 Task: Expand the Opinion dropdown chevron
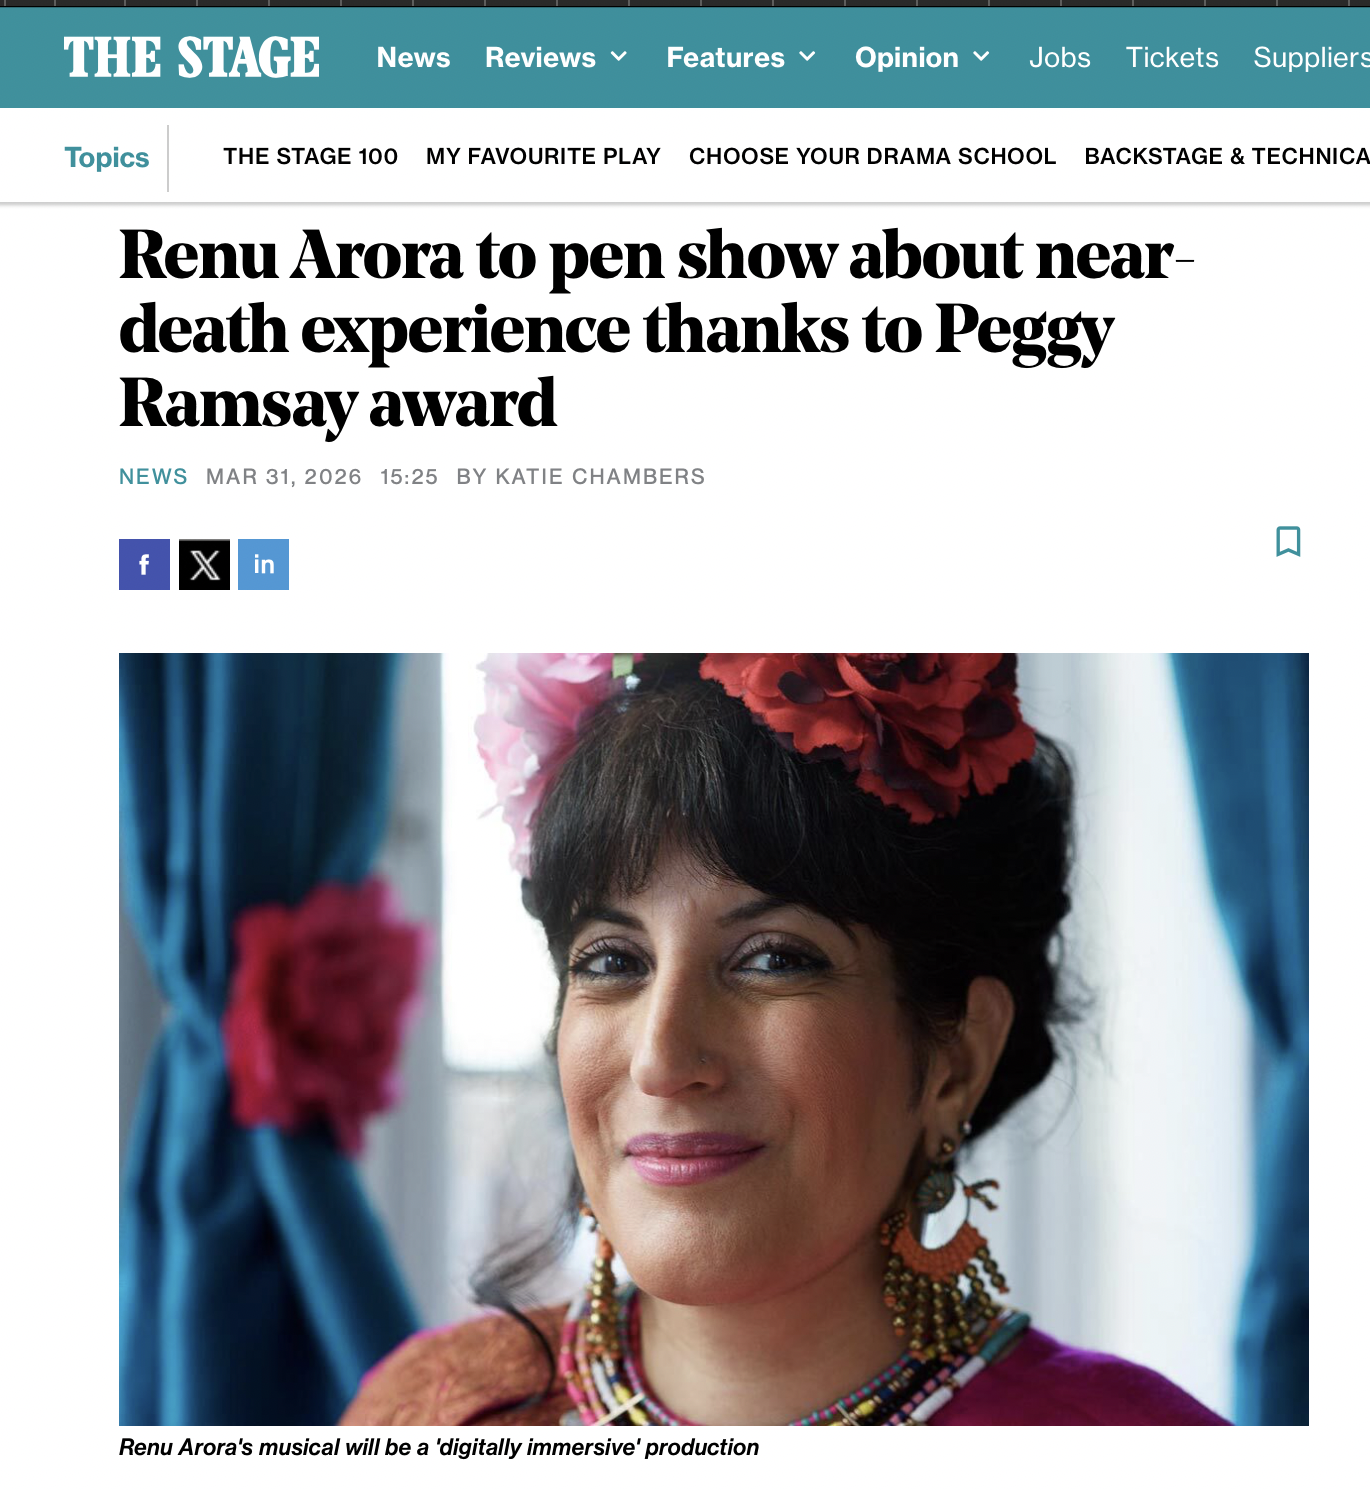981,57
